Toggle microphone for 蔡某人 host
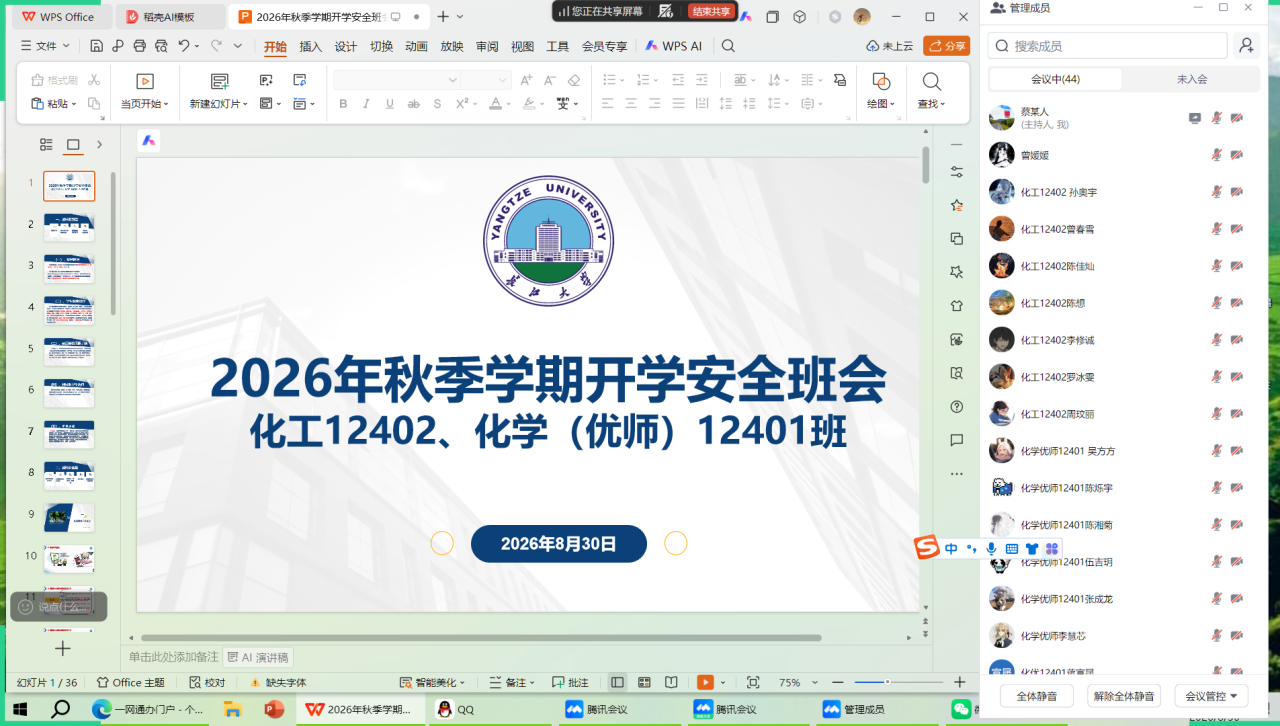This screenshot has width=1280, height=726. pos(1217,118)
